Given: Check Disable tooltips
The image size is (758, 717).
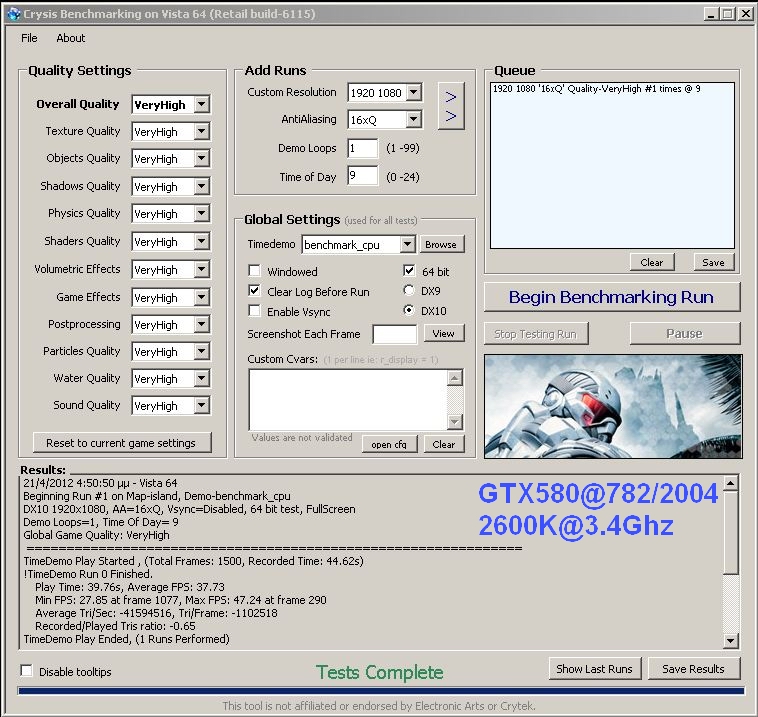Looking at the screenshot, I should [x=27, y=671].
